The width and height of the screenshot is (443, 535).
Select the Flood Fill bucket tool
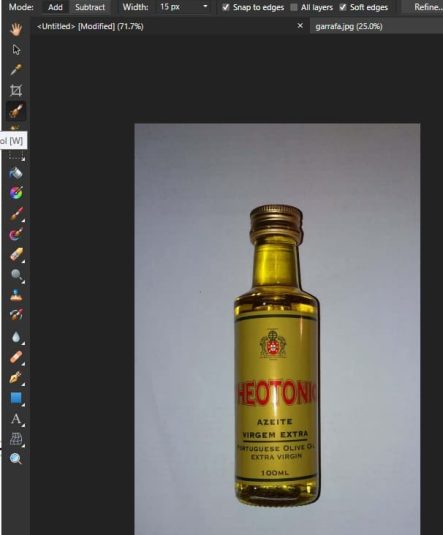pos(16,173)
